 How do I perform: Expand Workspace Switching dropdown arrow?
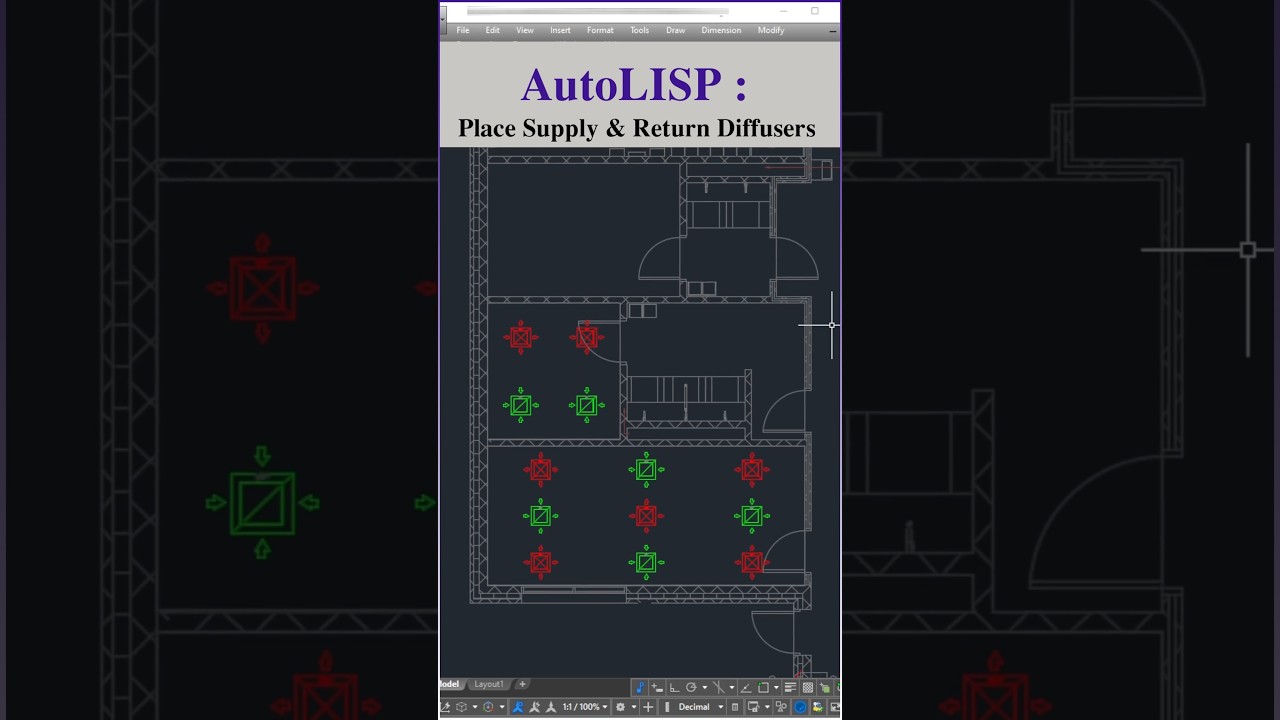(x=634, y=707)
